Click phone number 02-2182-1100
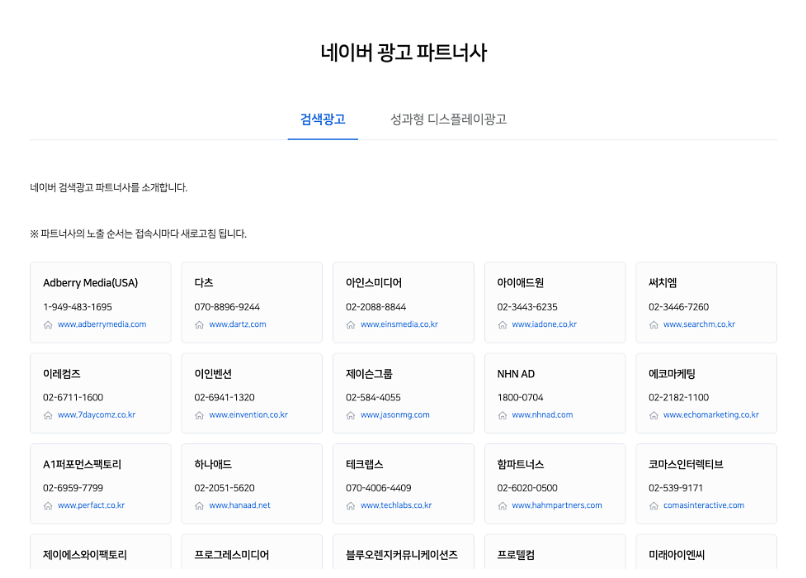Screen dimensions: 806x578 tap(679, 398)
